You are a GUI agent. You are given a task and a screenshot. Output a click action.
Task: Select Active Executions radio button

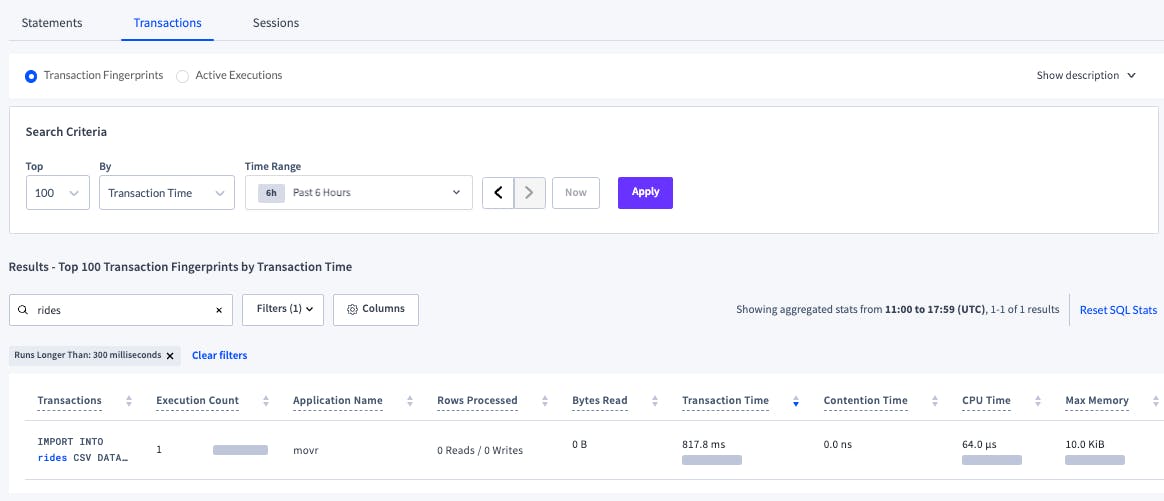[182, 76]
